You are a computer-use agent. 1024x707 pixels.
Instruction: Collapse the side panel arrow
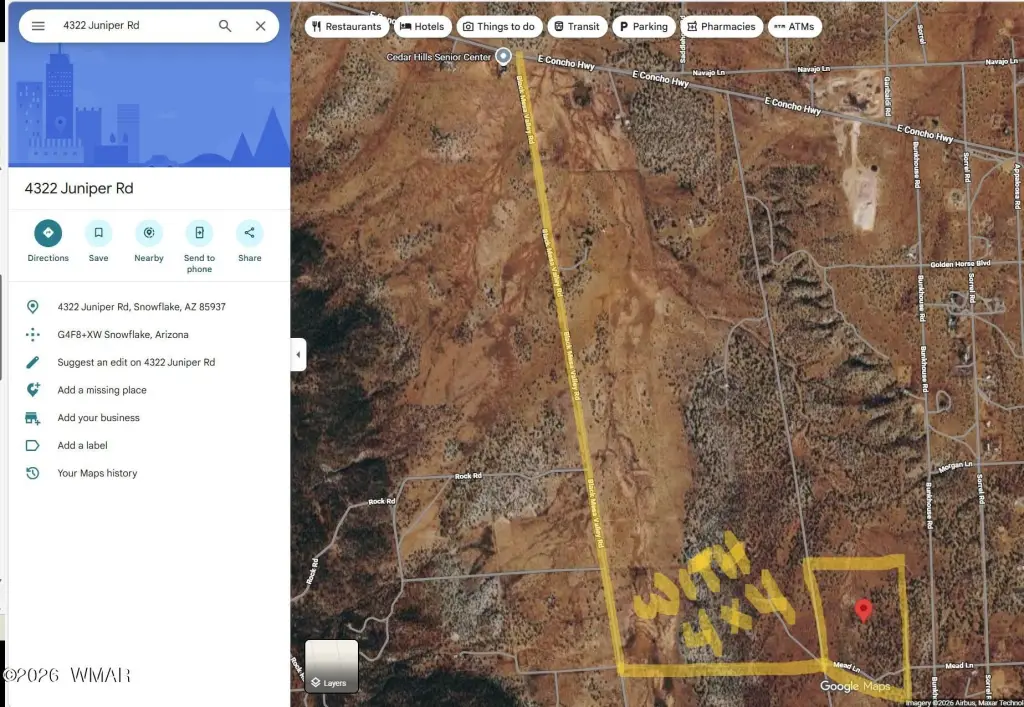[298, 354]
